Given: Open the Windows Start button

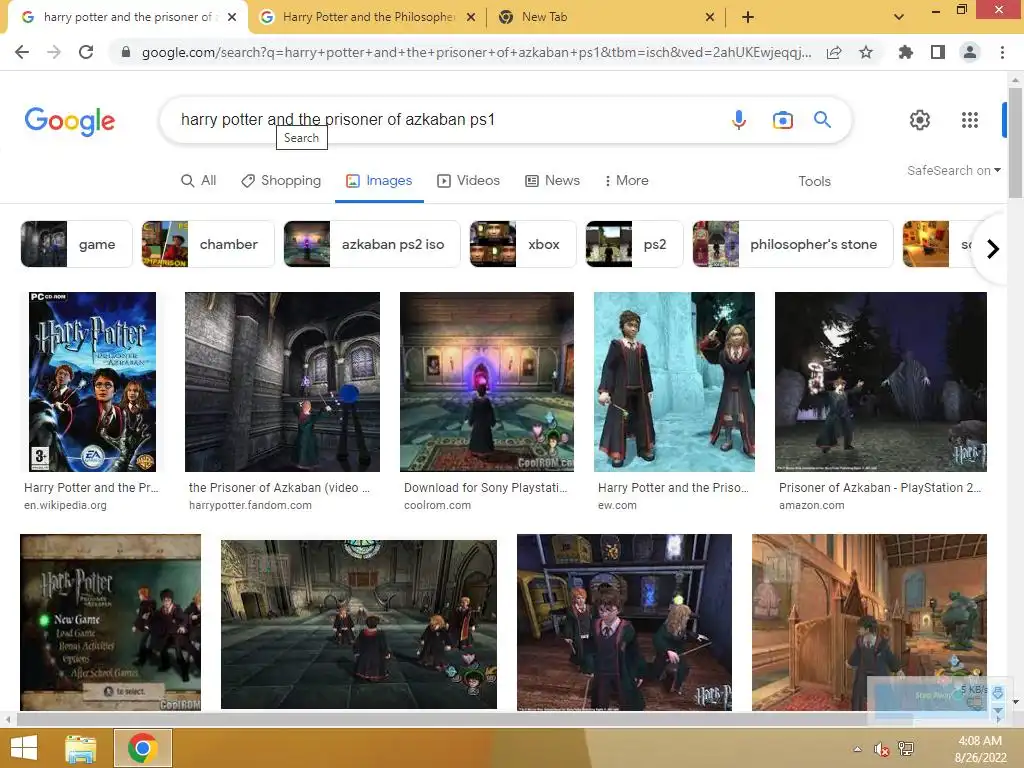Looking at the screenshot, I should point(24,748).
